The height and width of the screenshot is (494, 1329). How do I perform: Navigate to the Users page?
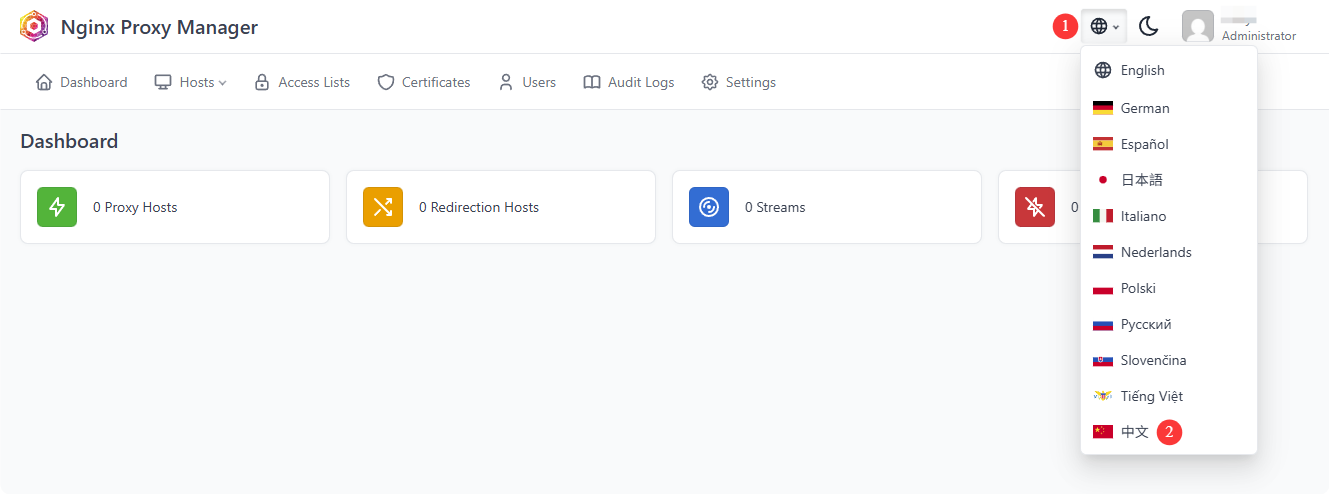[x=527, y=82]
